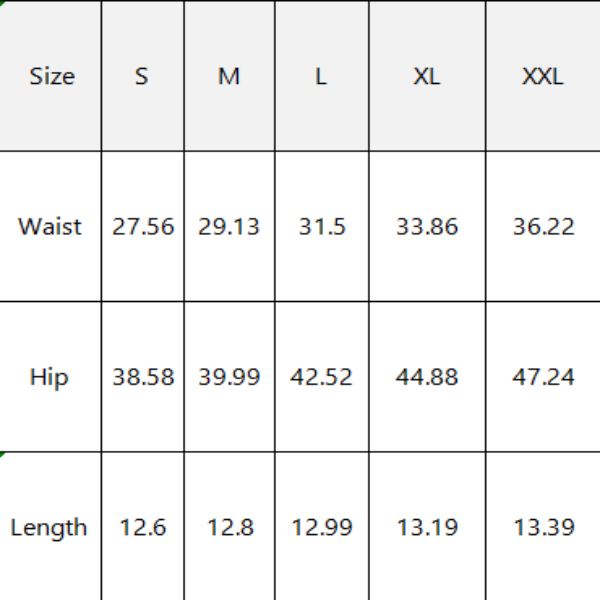600x600 pixels.
Task: Select the S size column header
Action: point(142,77)
